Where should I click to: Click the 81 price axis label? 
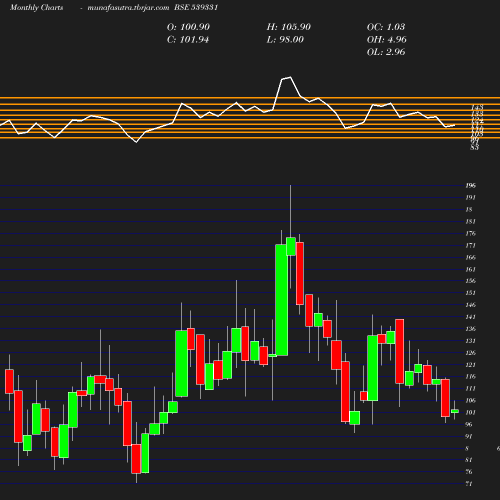click(x=469, y=460)
